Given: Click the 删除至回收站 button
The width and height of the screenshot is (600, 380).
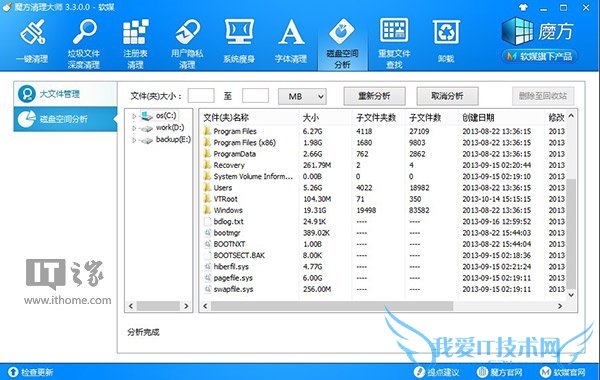Looking at the screenshot, I should tap(543, 96).
